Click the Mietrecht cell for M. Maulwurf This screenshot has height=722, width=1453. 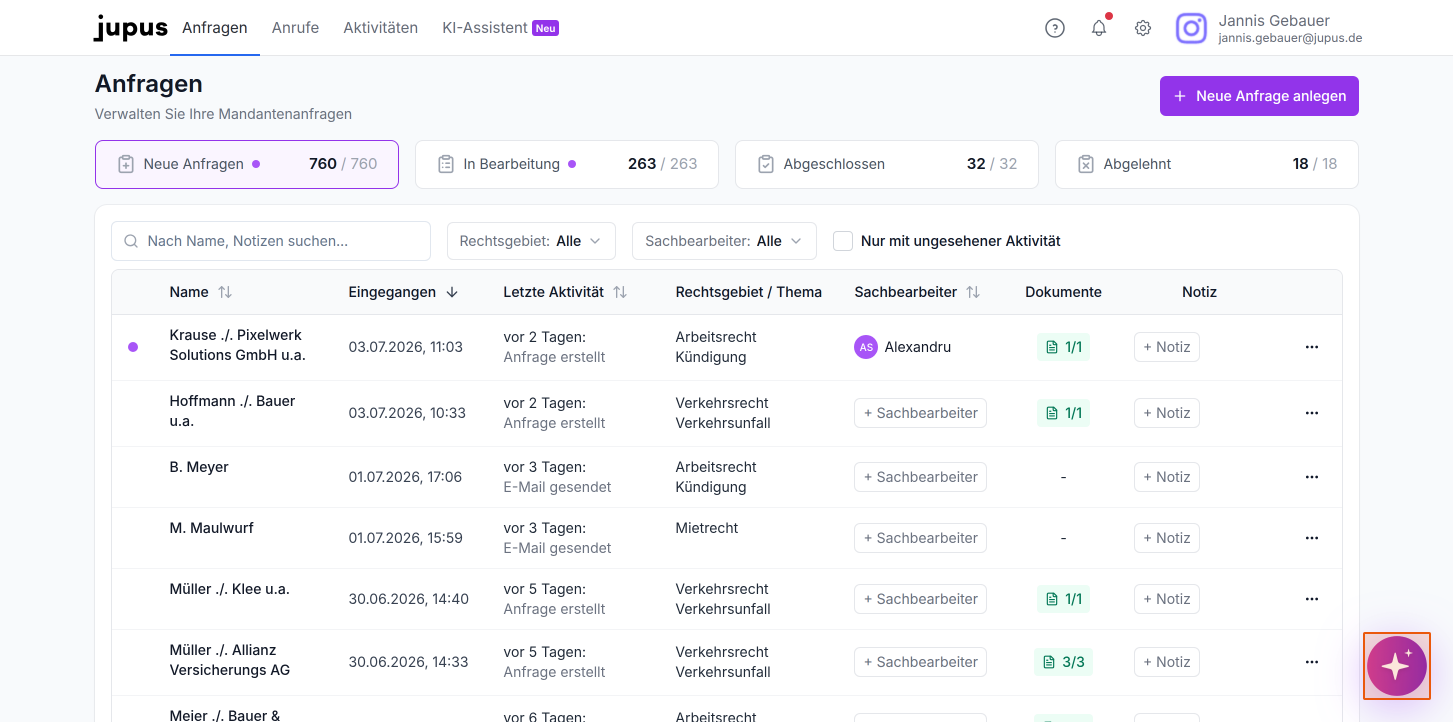point(707,528)
